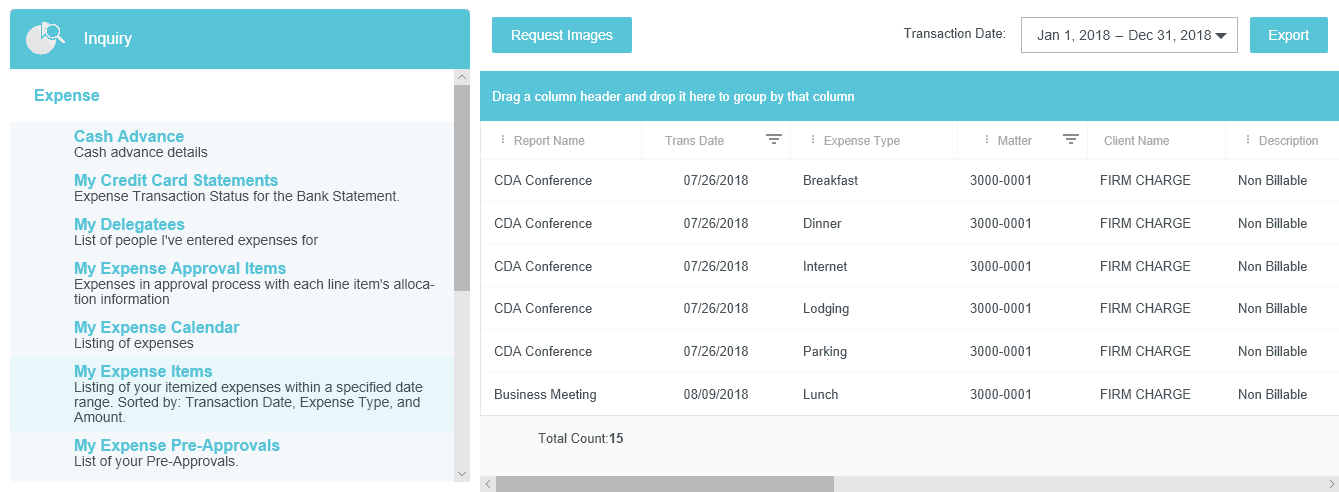Click the Matter column grip icon
The width and height of the screenshot is (1339, 492).
point(986,140)
